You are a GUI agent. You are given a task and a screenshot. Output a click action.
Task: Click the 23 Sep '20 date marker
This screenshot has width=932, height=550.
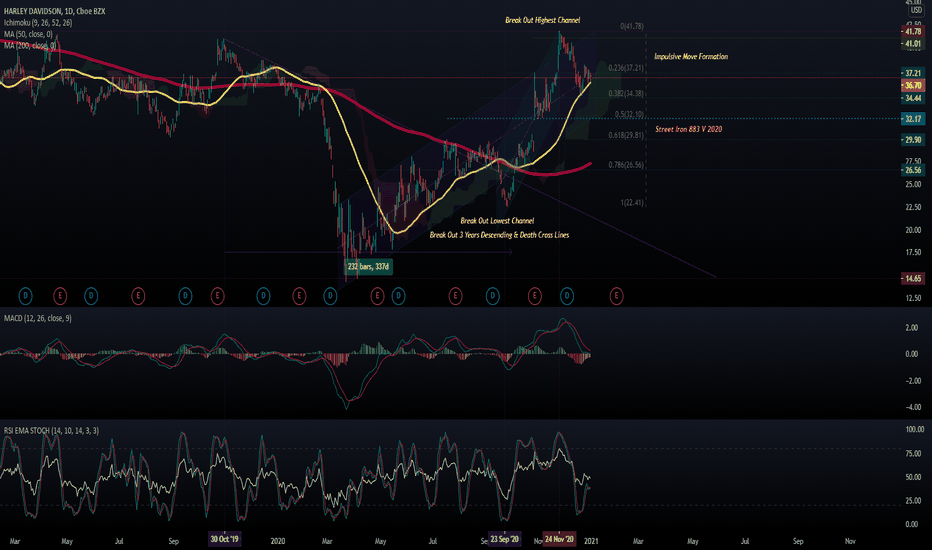click(x=505, y=539)
